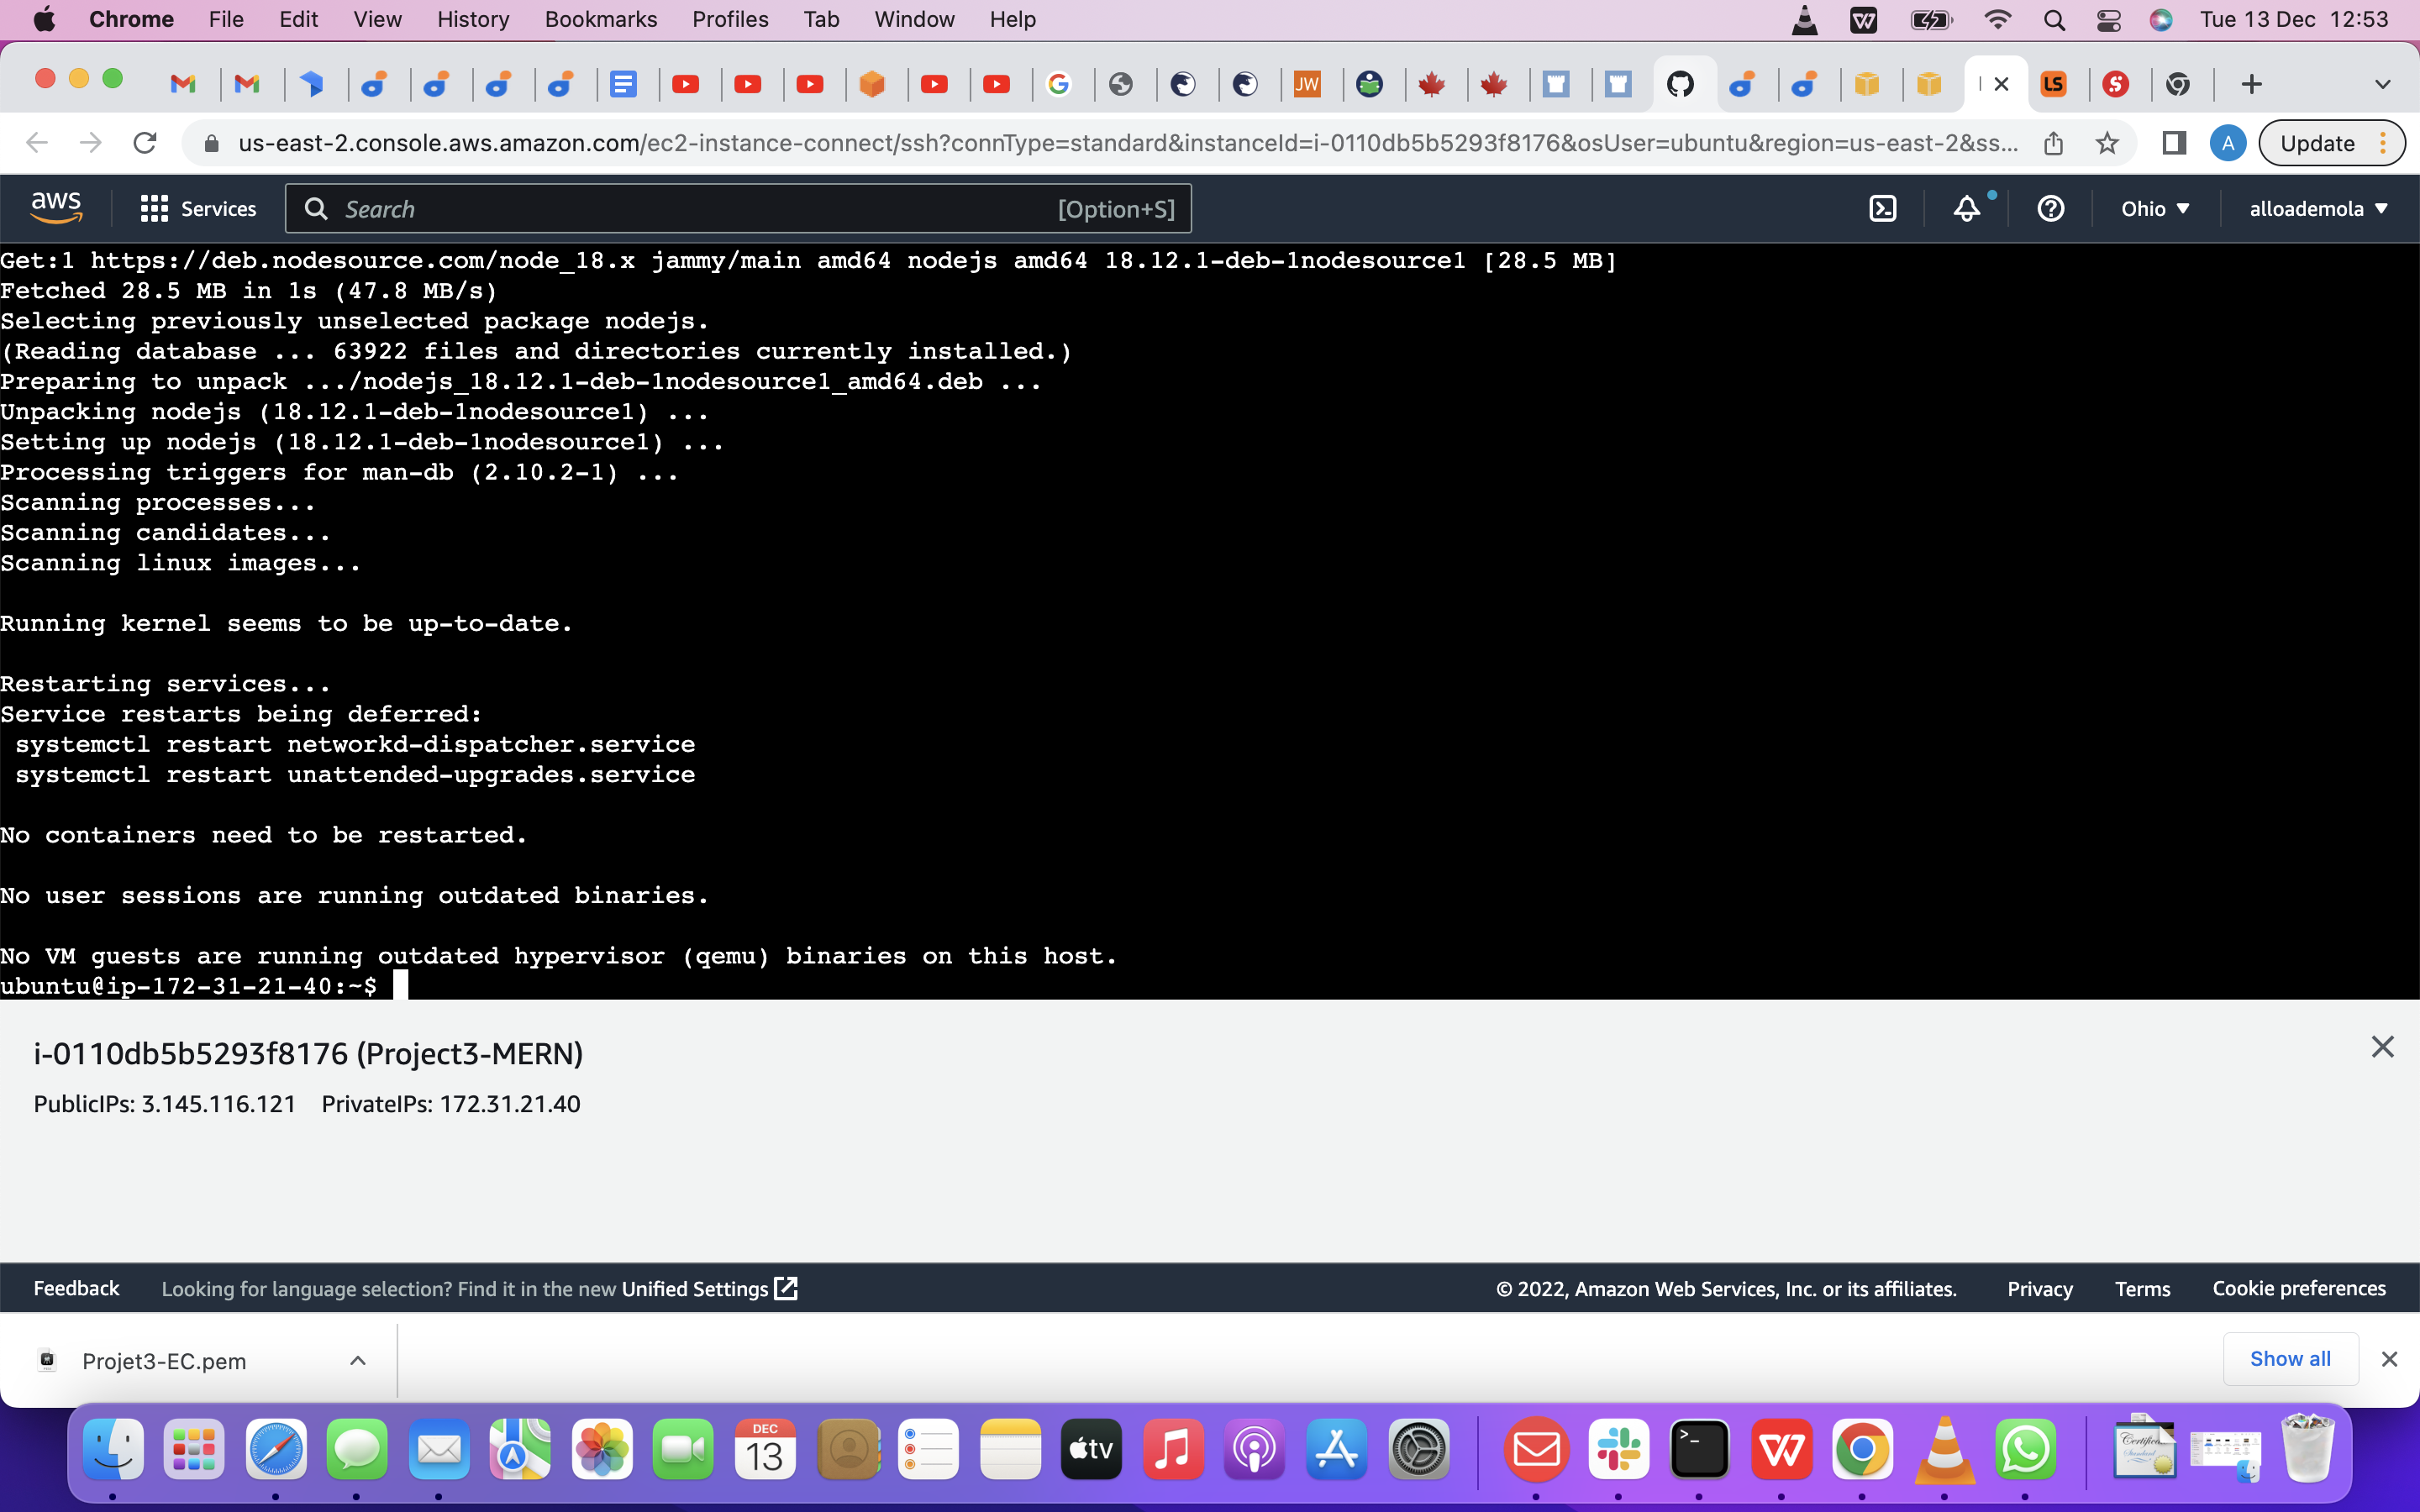Collapse the Projet3-EC.pem download chevron
Screen dimensions: 2420x1512
coord(357,1360)
